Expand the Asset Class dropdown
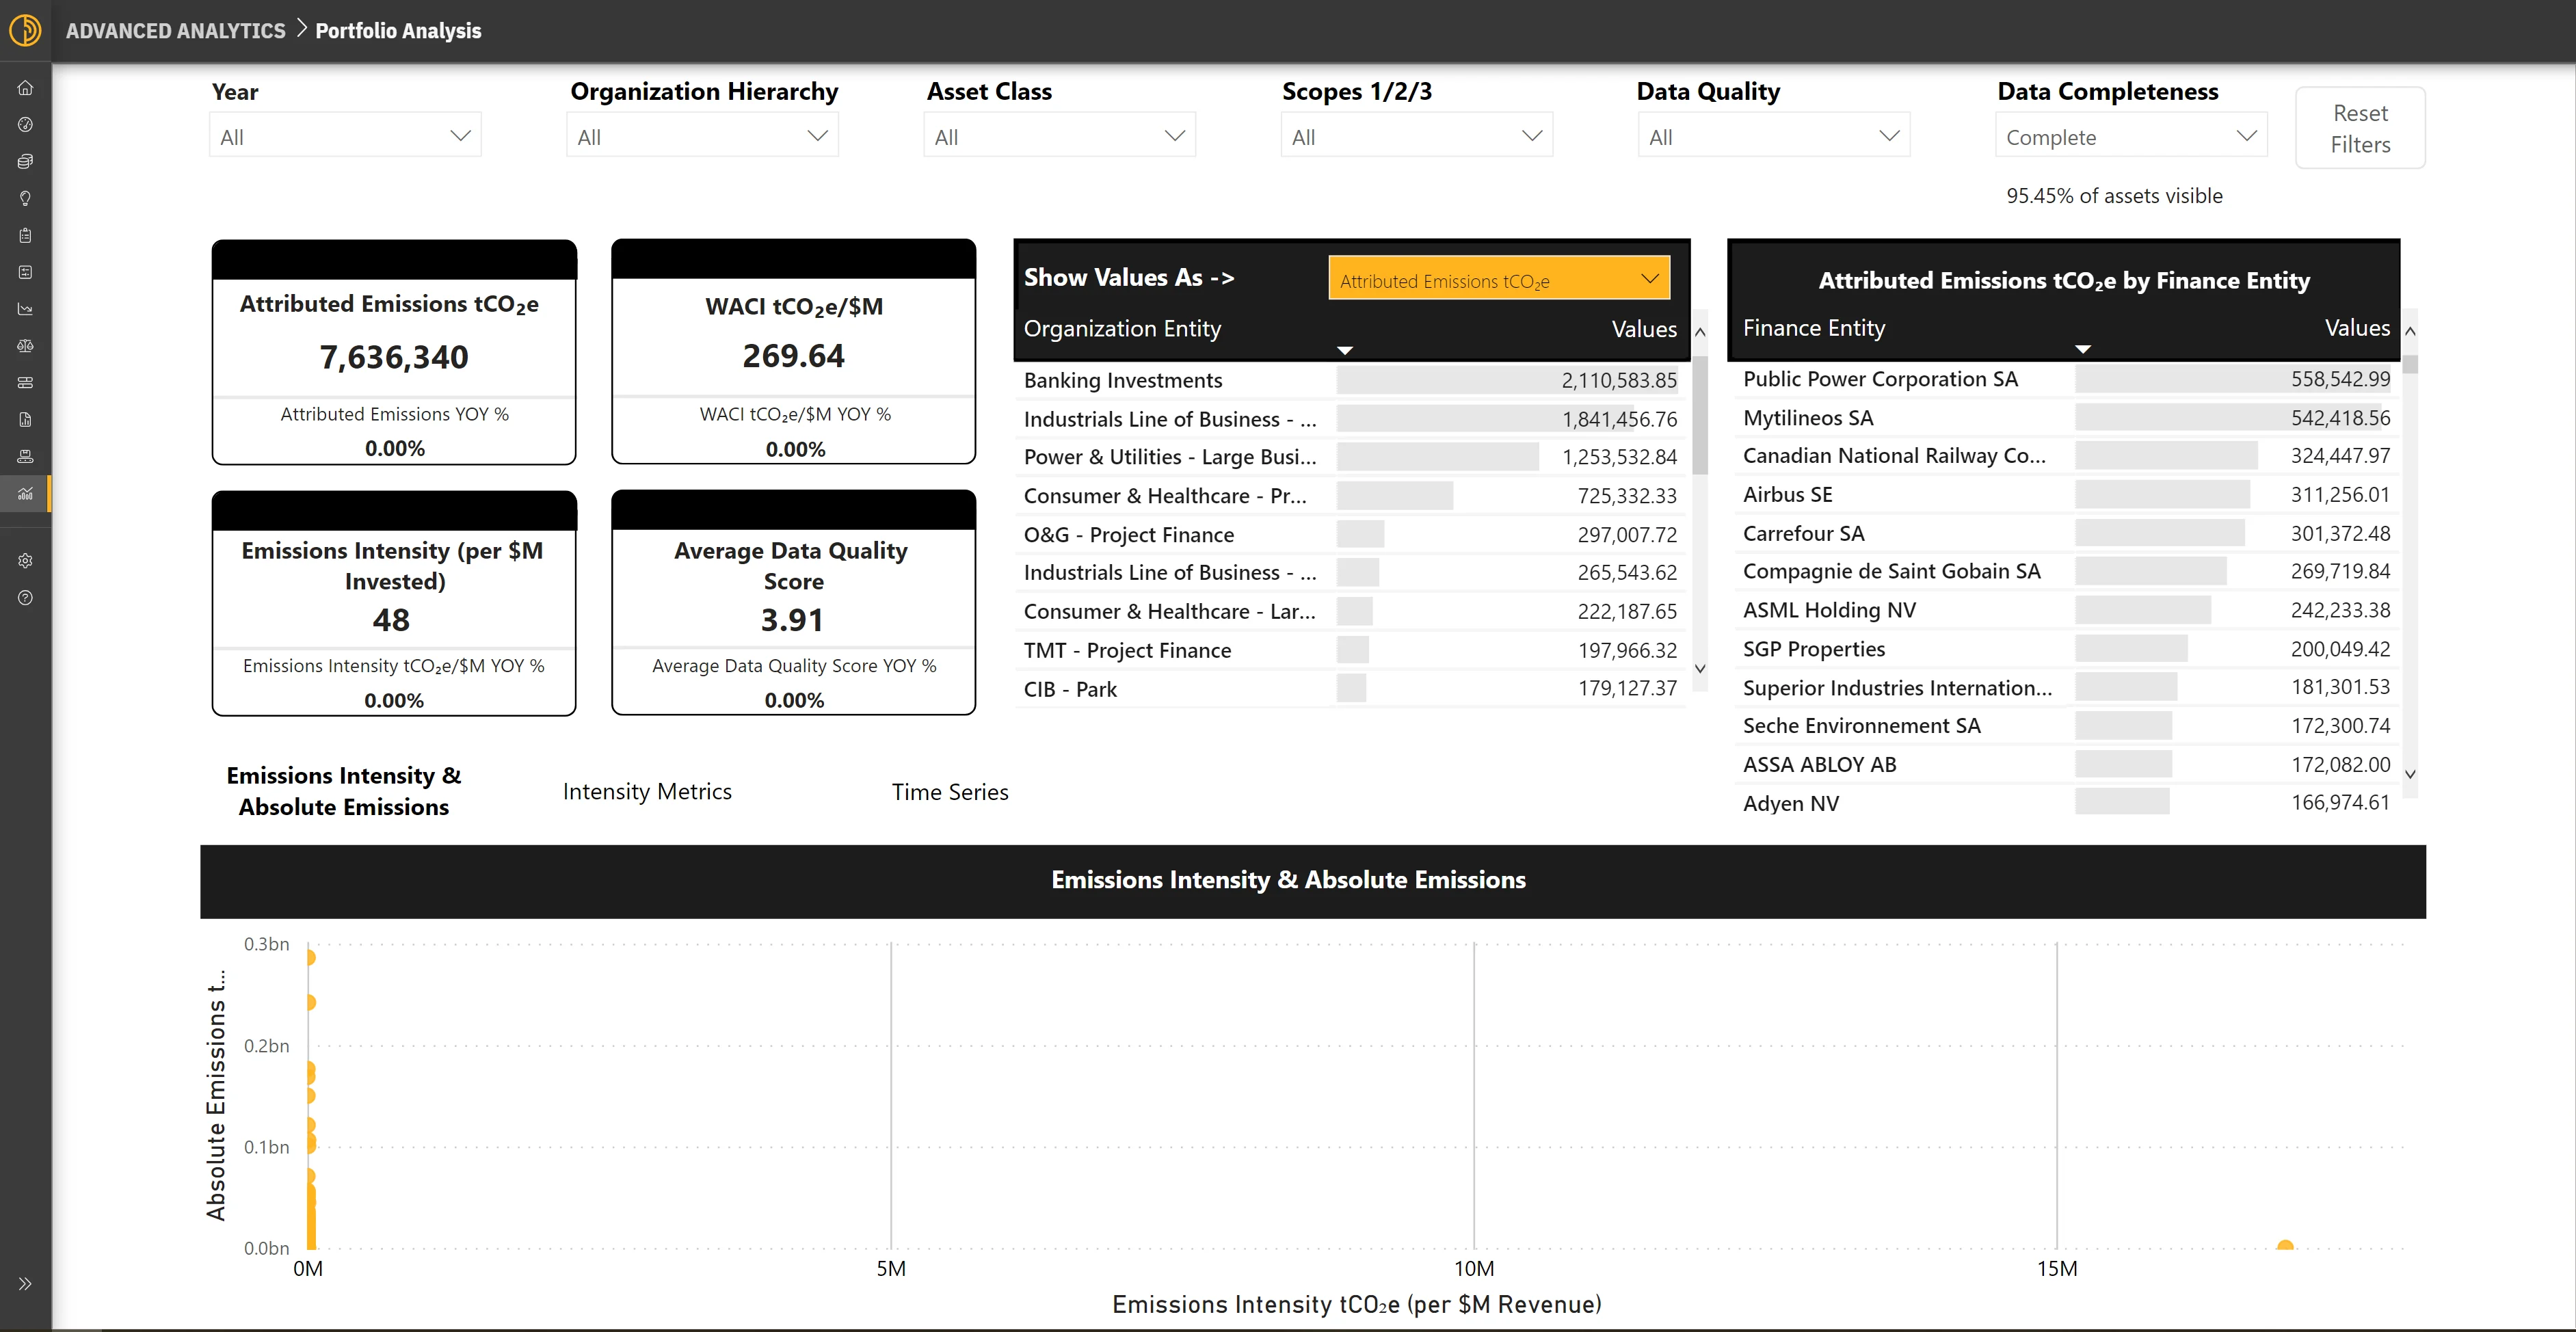The width and height of the screenshot is (2576, 1332). coord(1059,136)
